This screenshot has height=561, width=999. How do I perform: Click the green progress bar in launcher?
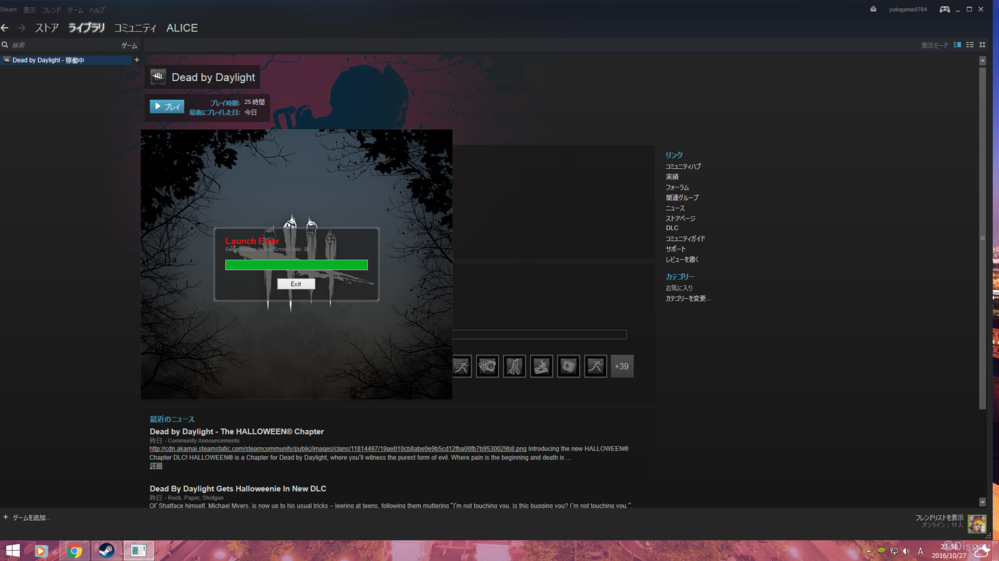tap(296, 265)
